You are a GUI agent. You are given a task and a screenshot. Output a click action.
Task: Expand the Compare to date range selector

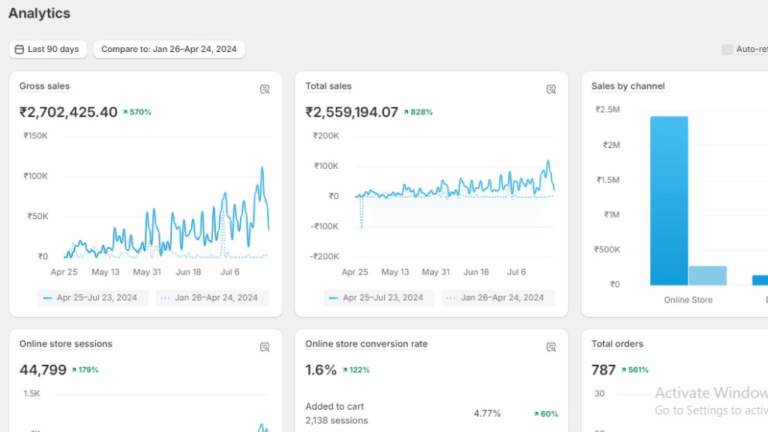click(x=169, y=49)
